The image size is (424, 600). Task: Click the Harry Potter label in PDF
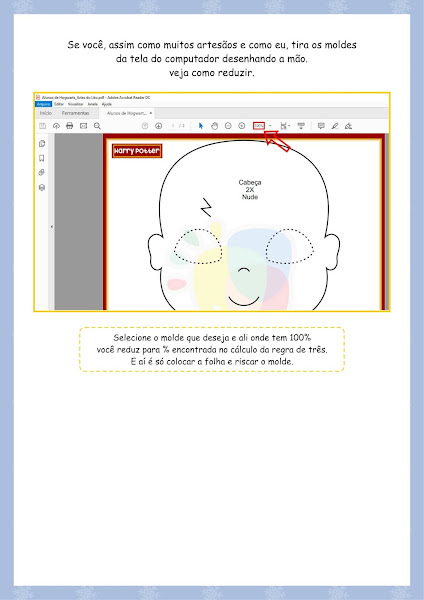click(x=137, y=151)
